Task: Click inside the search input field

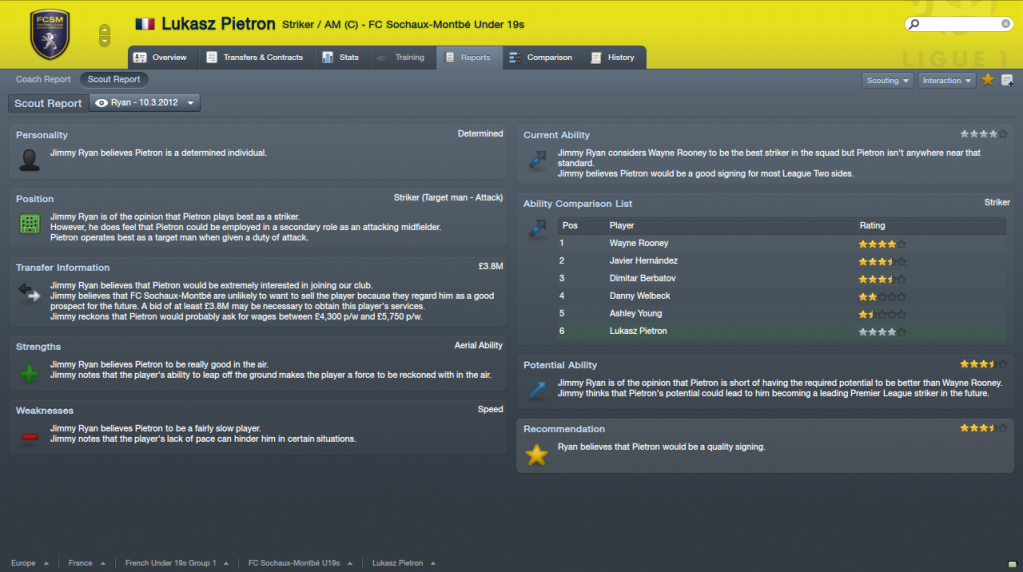Action: tap(959, 24)
